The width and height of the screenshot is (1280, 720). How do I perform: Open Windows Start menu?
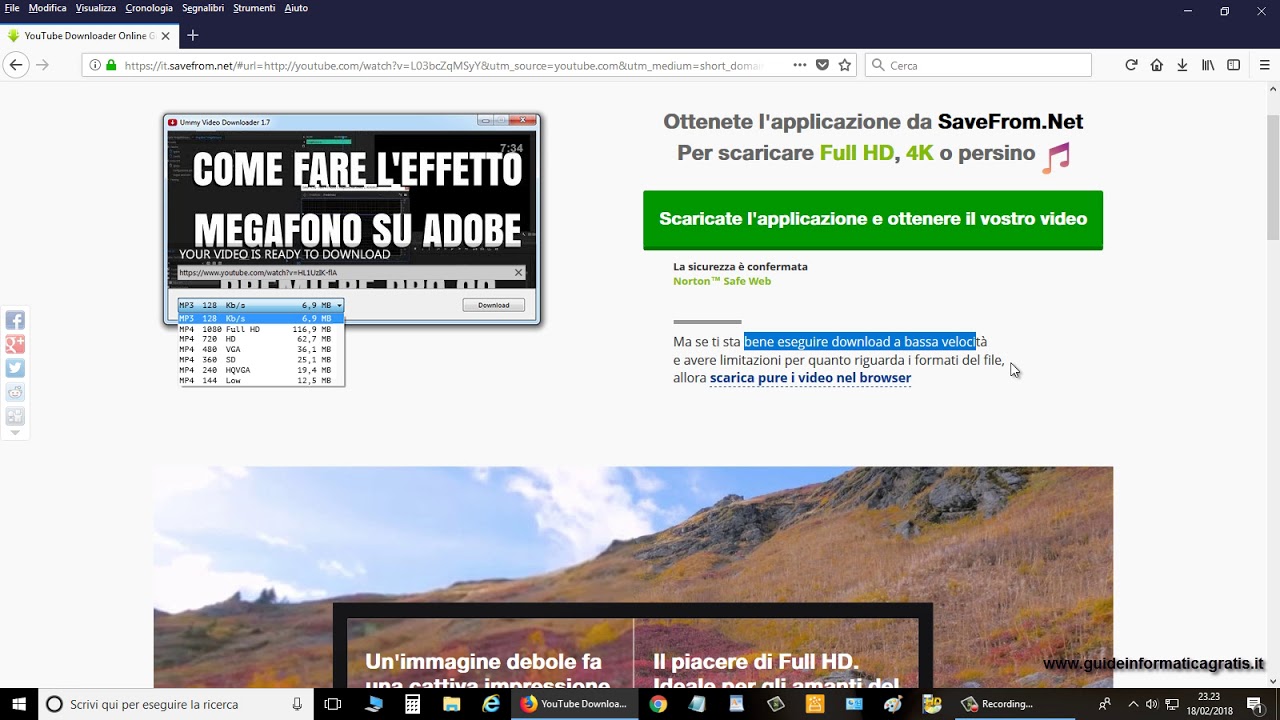coord(18,704)
